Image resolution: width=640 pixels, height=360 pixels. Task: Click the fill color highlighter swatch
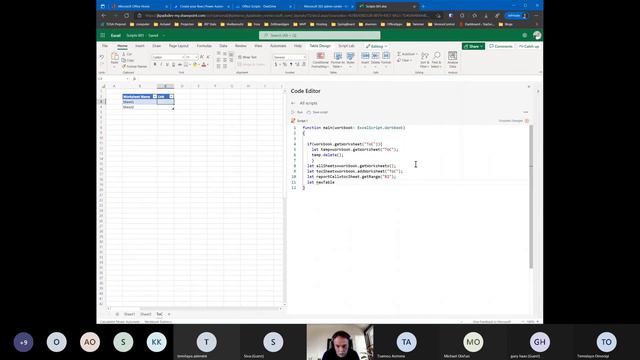[195, 64]
